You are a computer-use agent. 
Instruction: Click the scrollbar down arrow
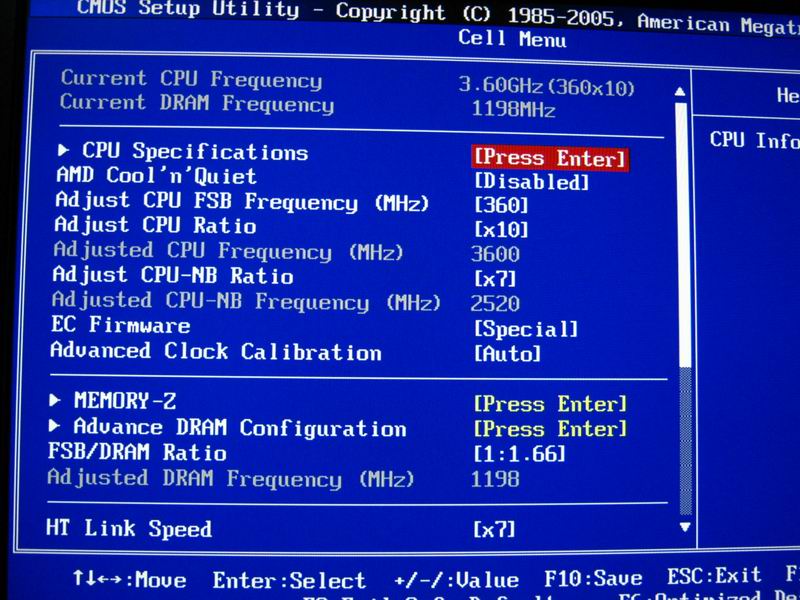pos(685,526)
